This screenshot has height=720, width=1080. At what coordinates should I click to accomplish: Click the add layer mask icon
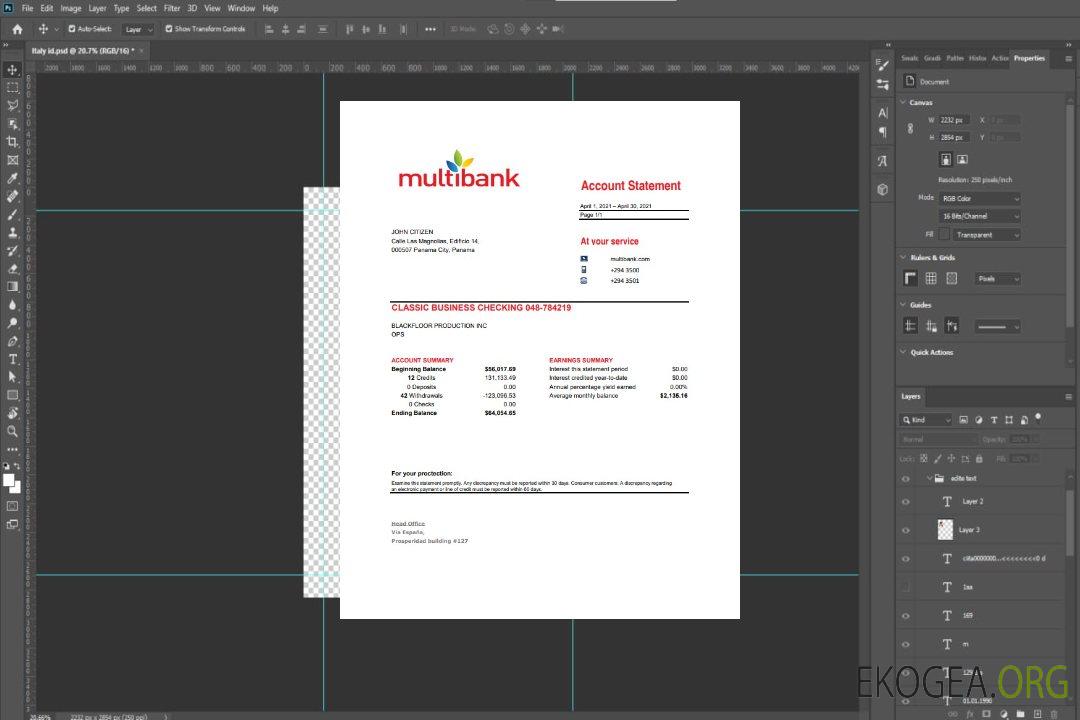click(986, 714)
